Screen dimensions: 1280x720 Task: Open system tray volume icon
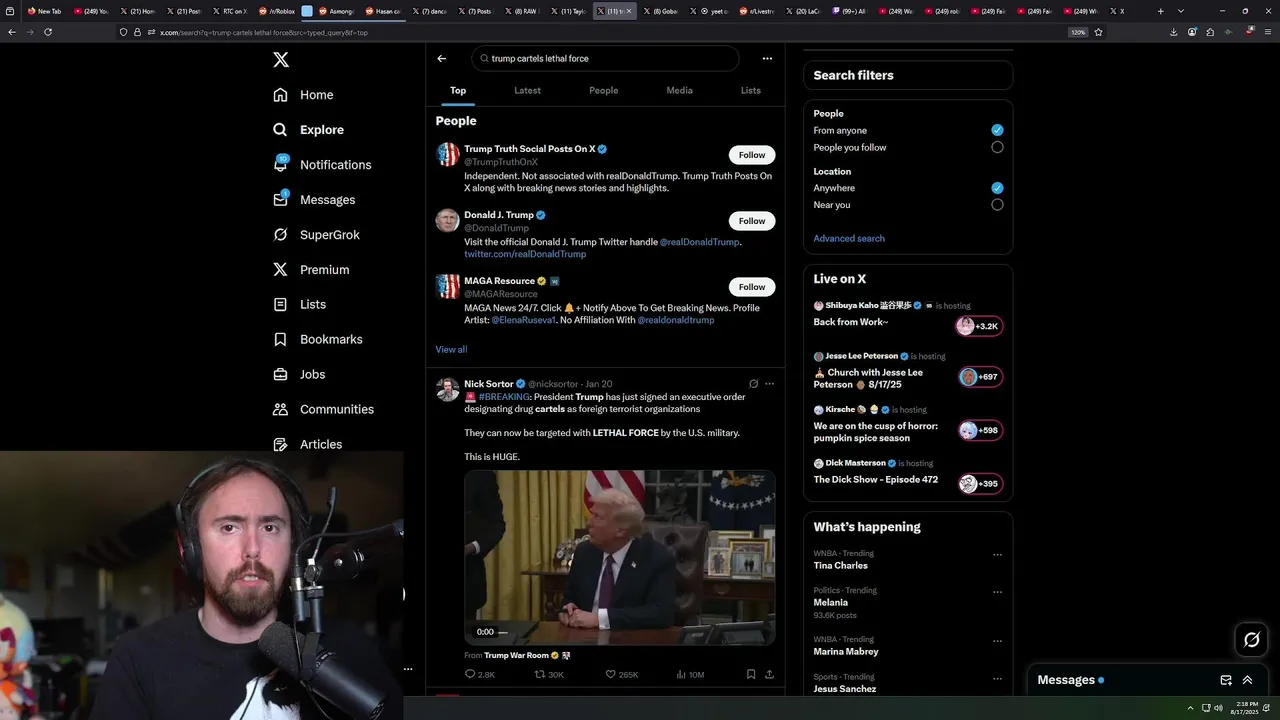tap(1217, 708)
